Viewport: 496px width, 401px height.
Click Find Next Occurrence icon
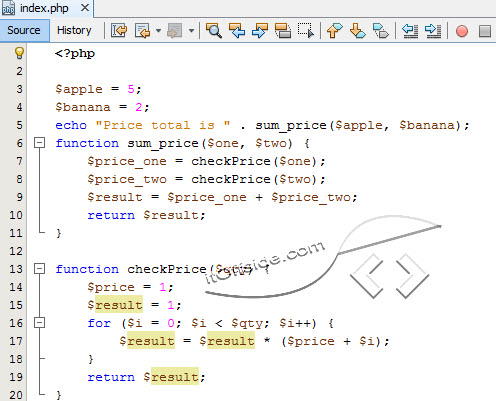260,31
